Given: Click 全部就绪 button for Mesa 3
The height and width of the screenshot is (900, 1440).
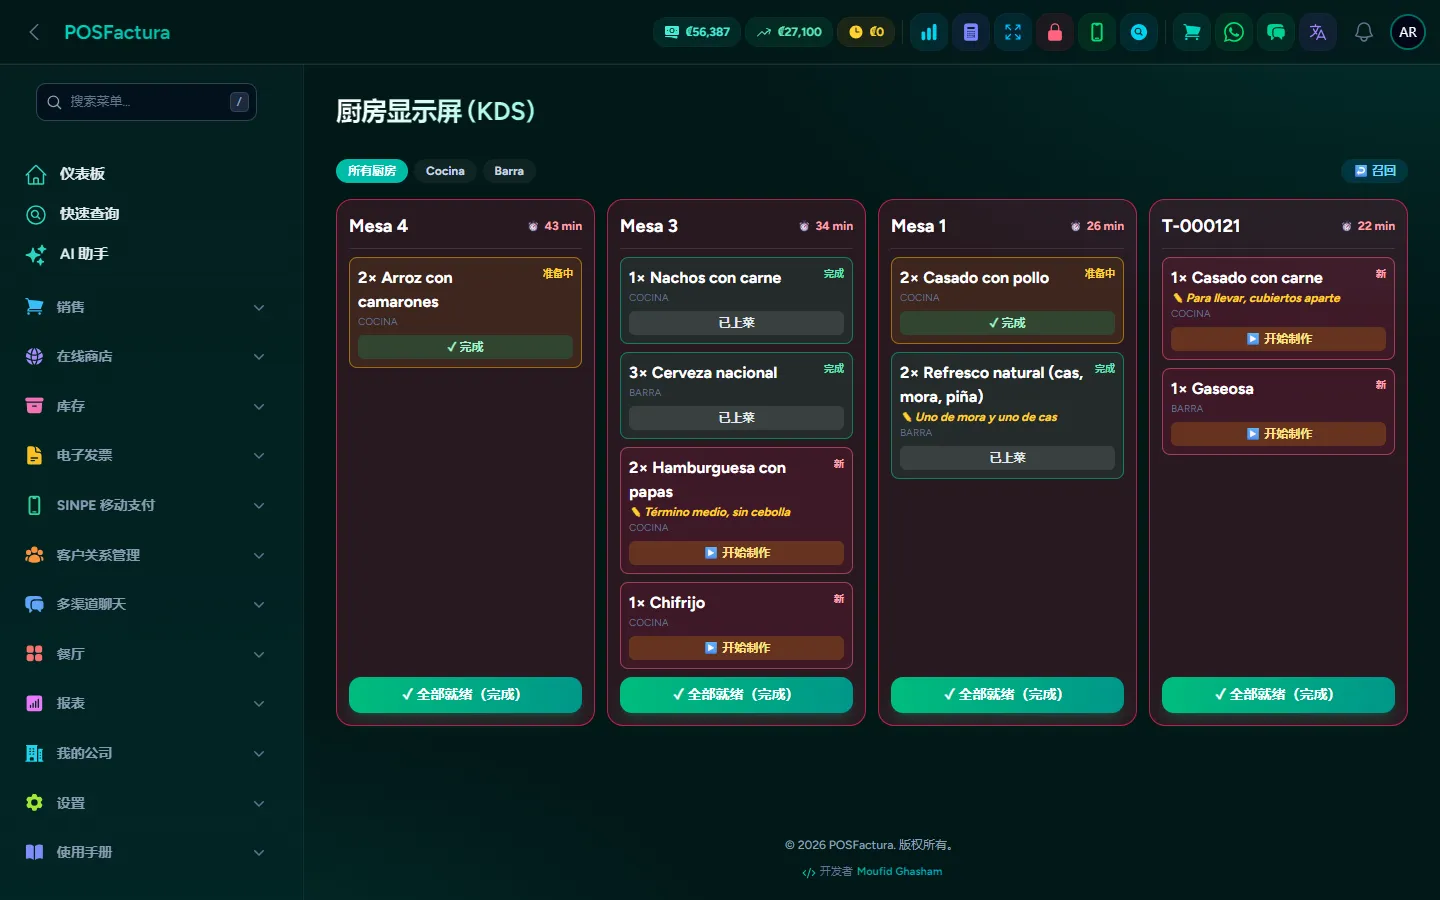Looking at the screenshot, I should 736,695.
